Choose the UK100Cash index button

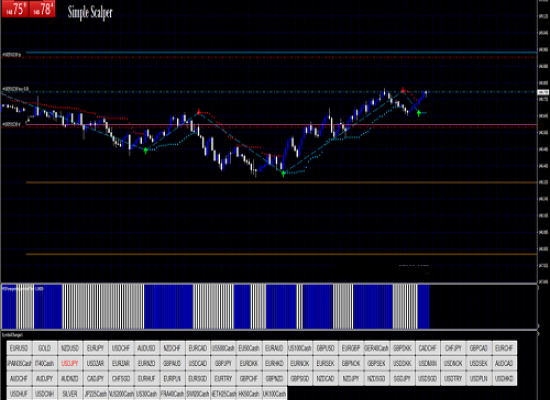click(x=274, y=394)
